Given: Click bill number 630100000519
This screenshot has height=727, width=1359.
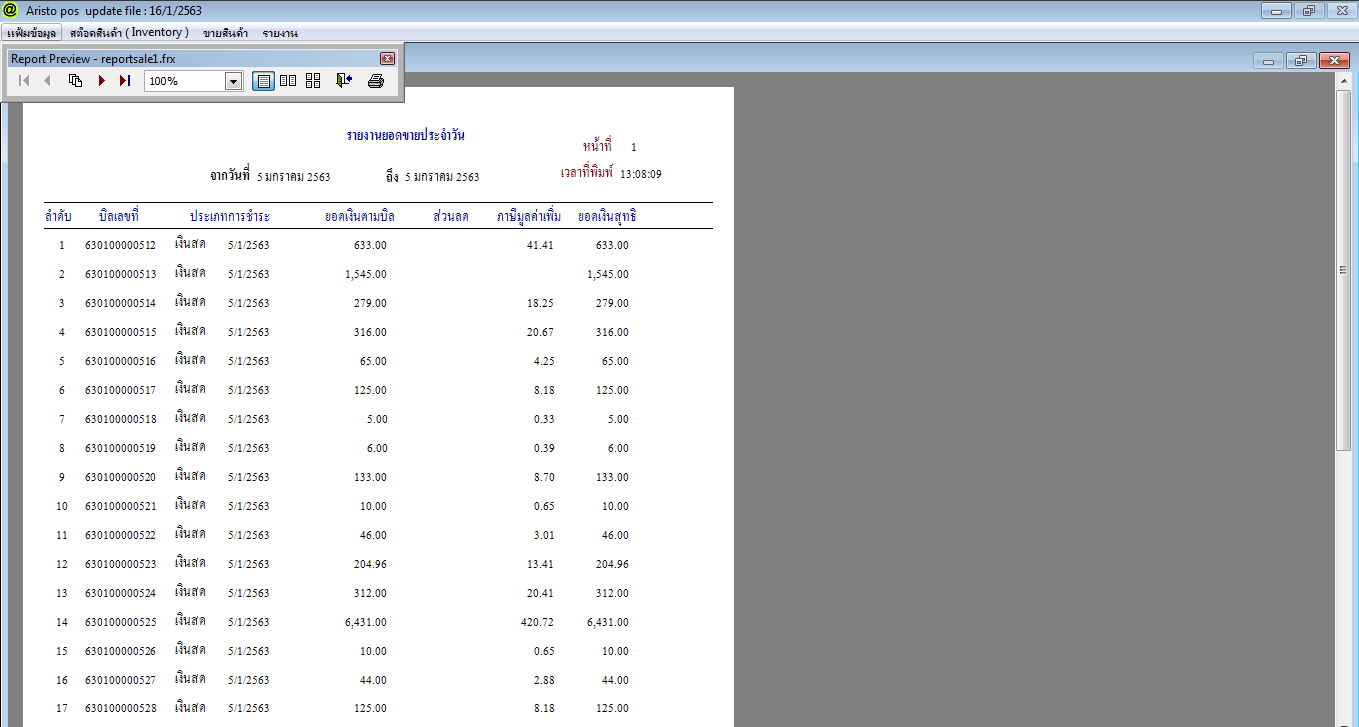Looking at the screenshot, I should 121,448.
